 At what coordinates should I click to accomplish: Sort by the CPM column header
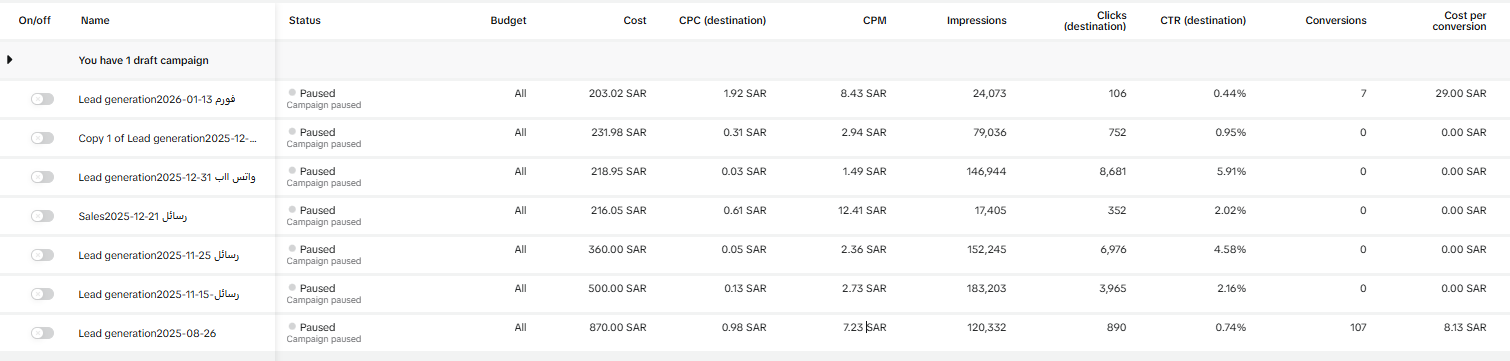(874, 20)
